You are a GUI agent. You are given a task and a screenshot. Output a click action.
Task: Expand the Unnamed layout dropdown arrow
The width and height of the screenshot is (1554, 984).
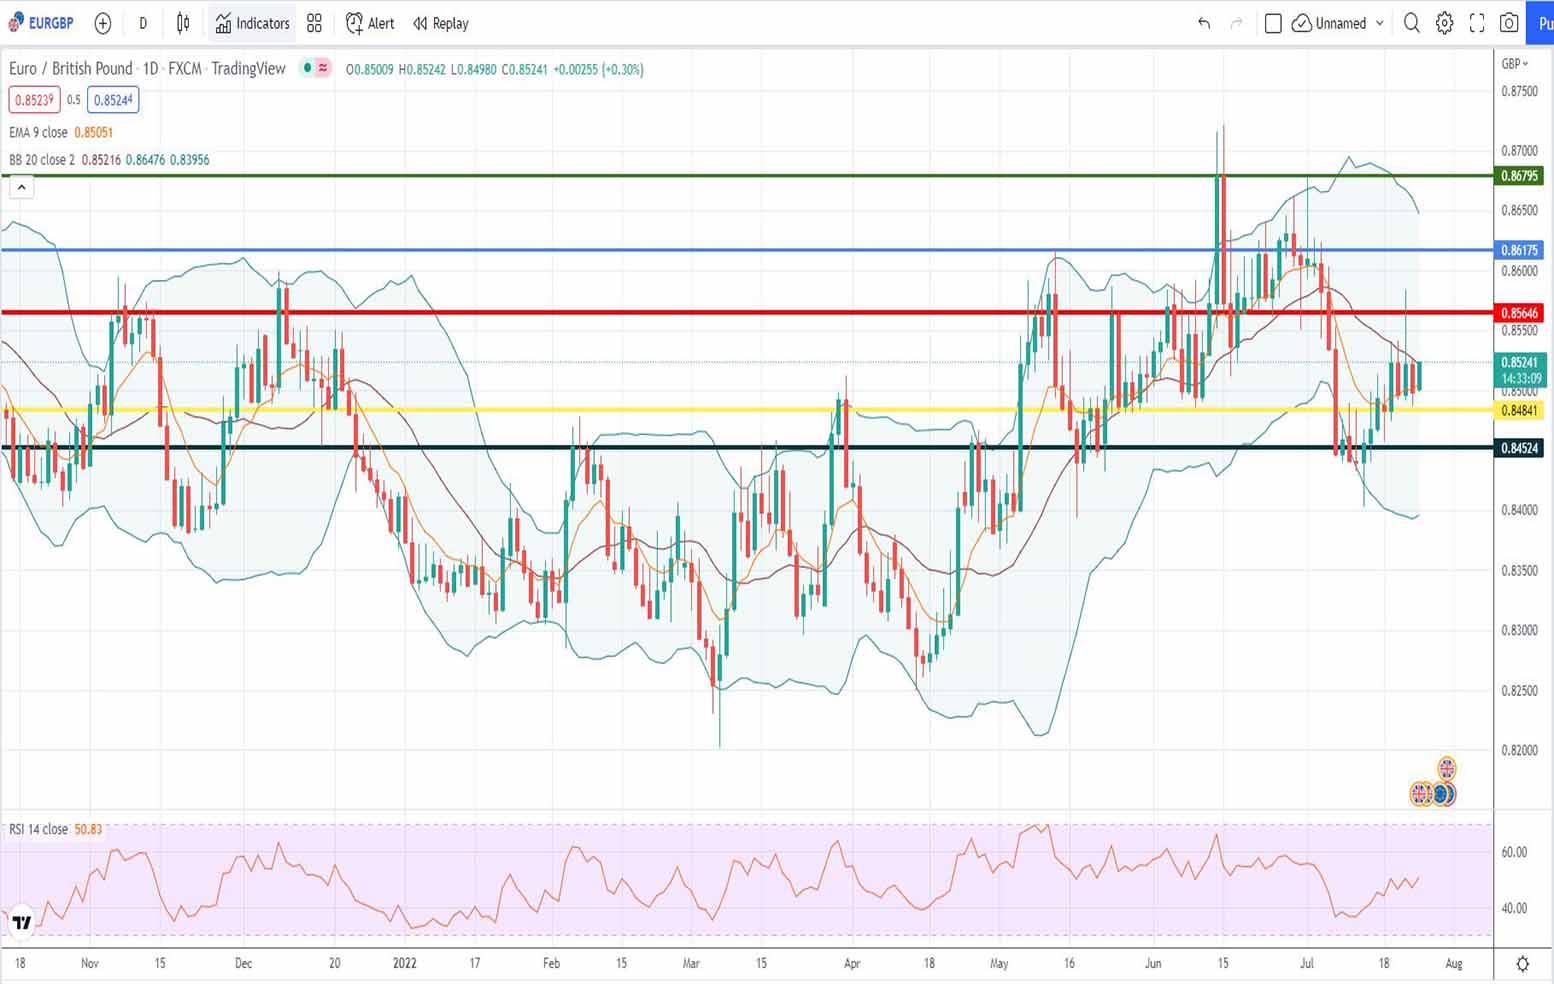click(x=1380, y=23)
